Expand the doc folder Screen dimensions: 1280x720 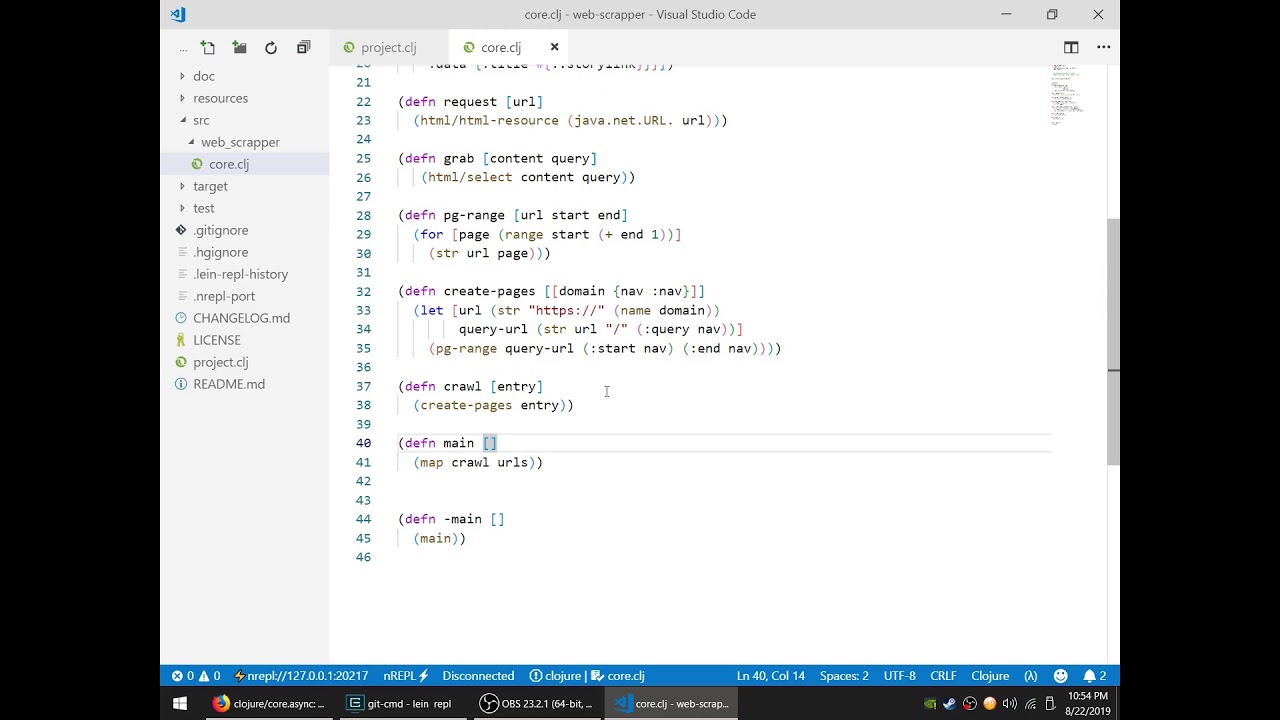[x=204, y=76]
